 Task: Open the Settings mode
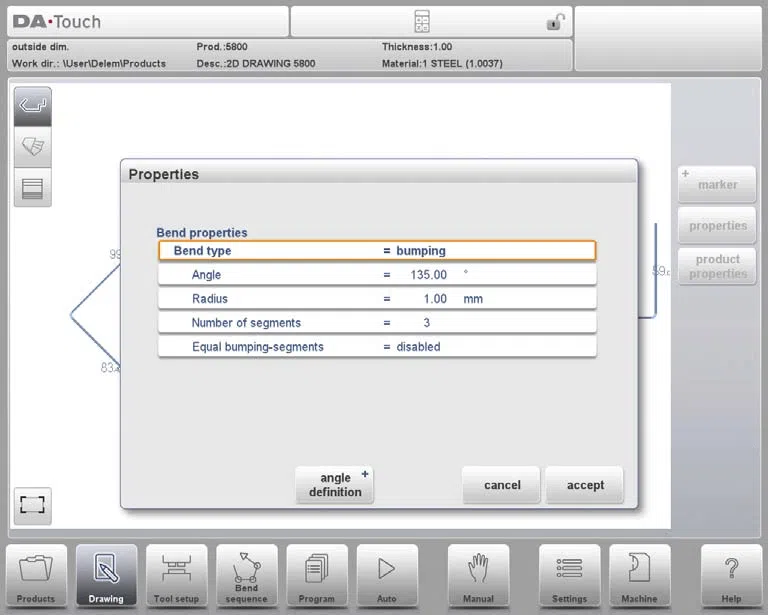(x=569, y=576)
